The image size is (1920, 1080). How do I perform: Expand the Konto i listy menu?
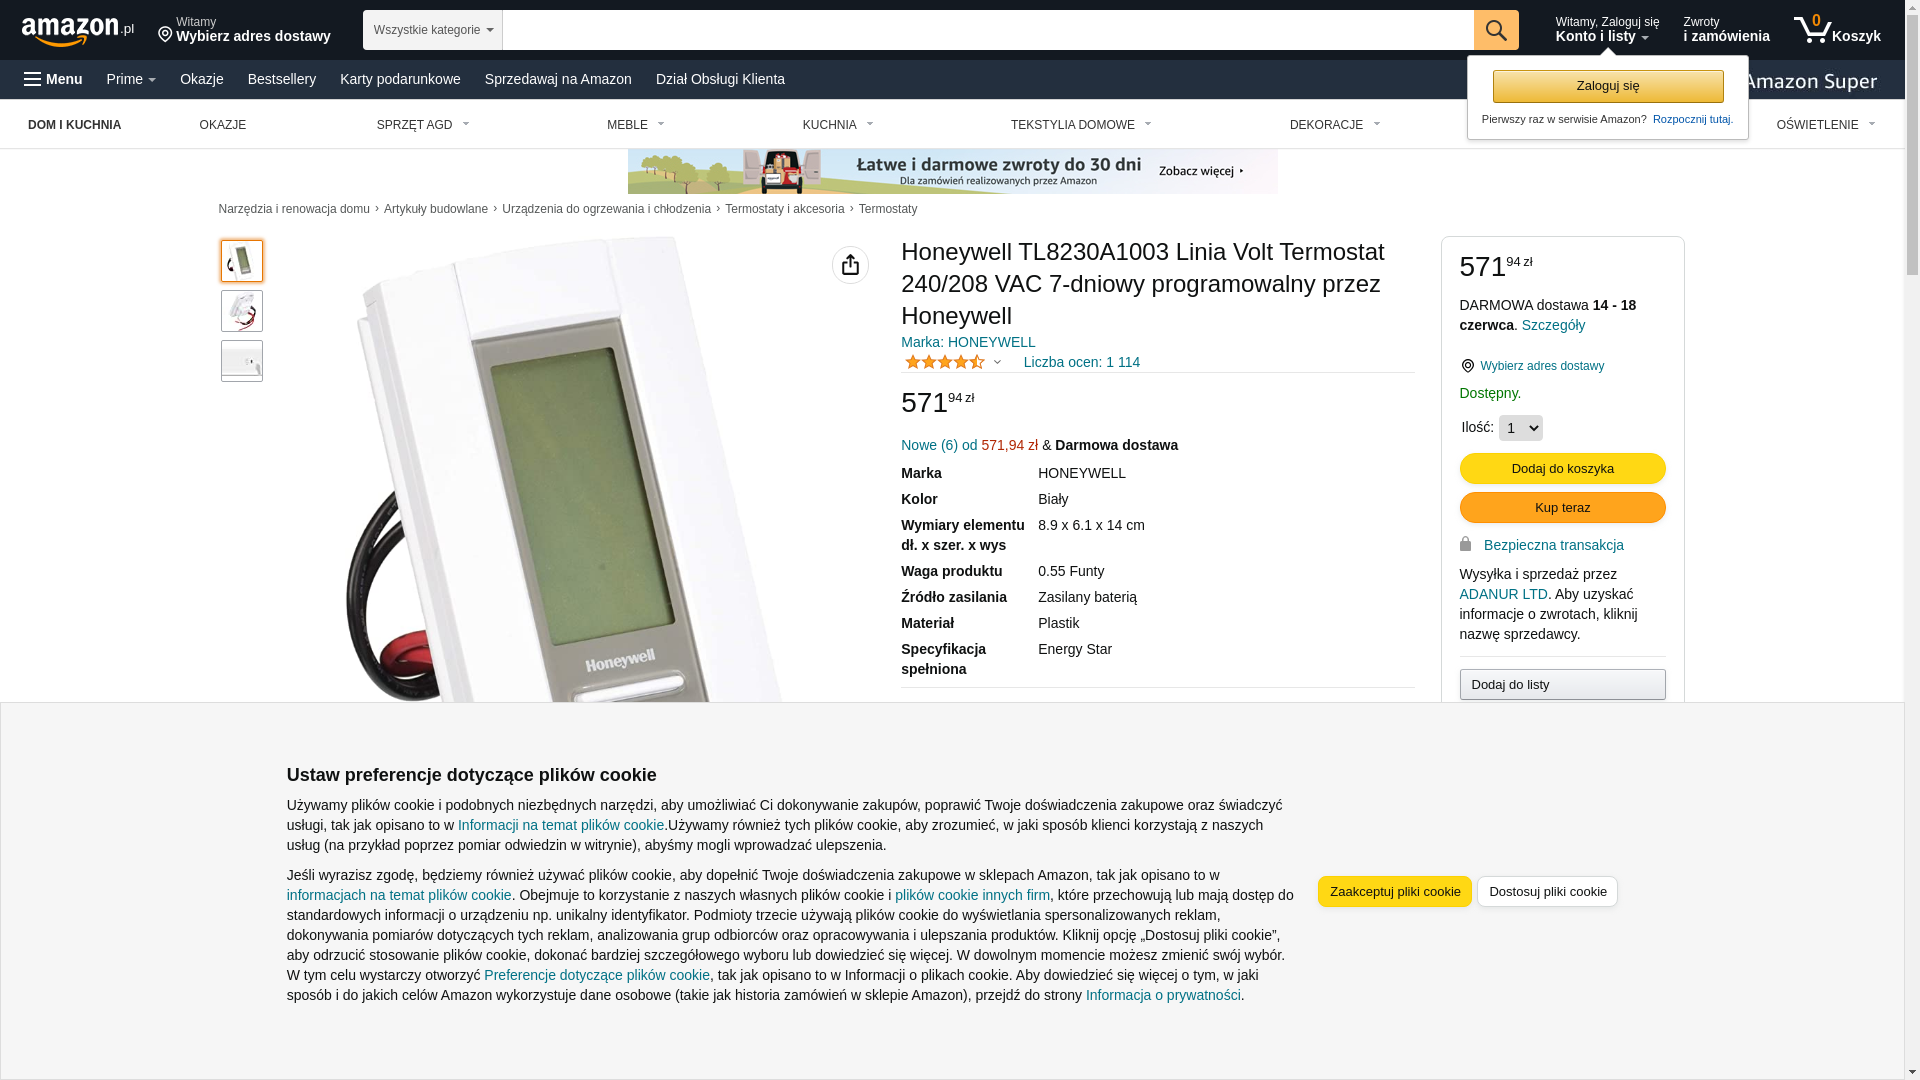click(x=1606, y=30)
